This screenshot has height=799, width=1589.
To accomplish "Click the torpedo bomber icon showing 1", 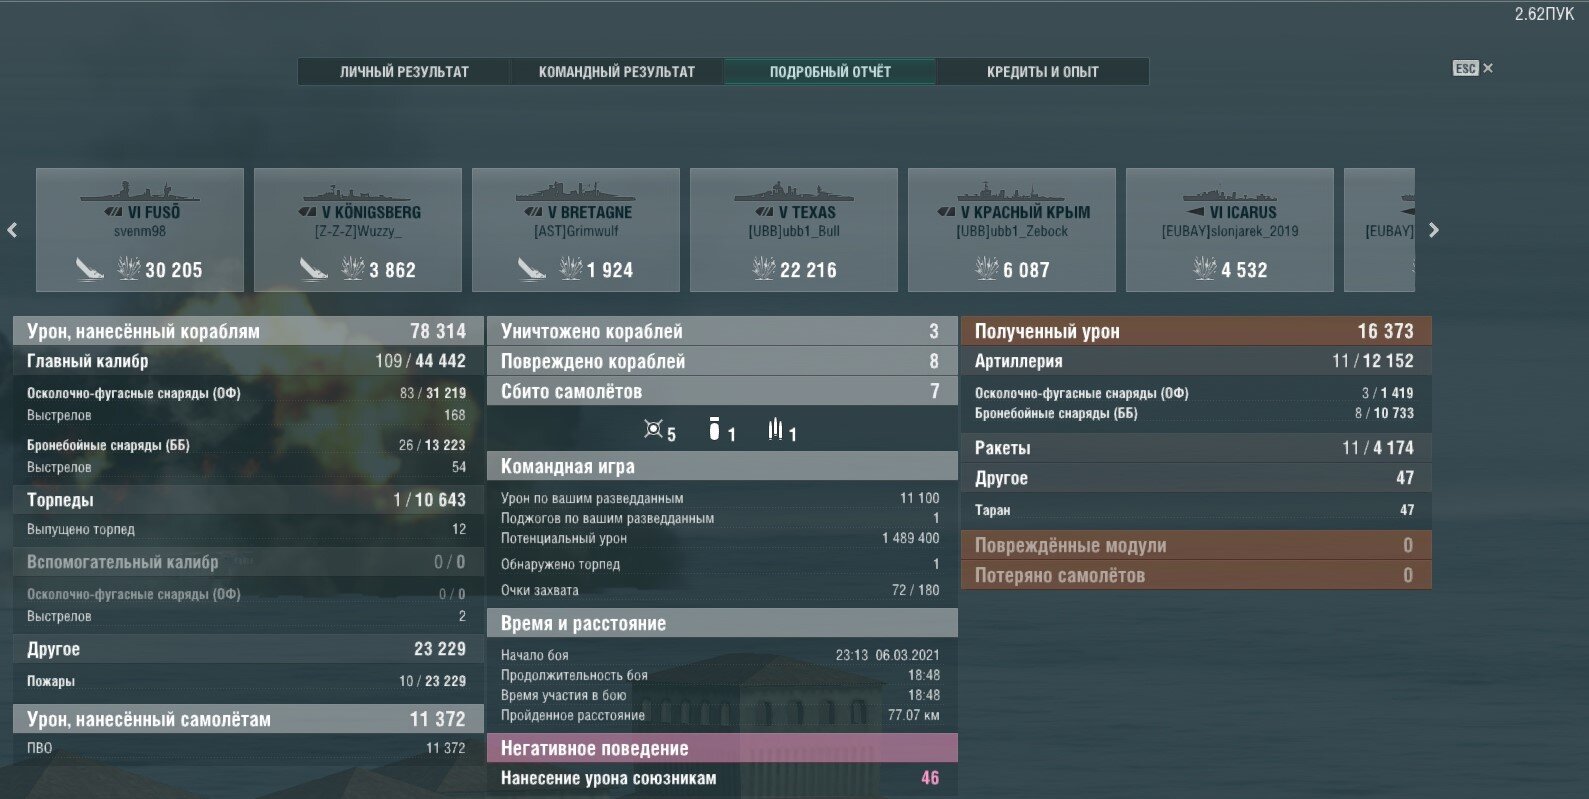I will [775, 429].
